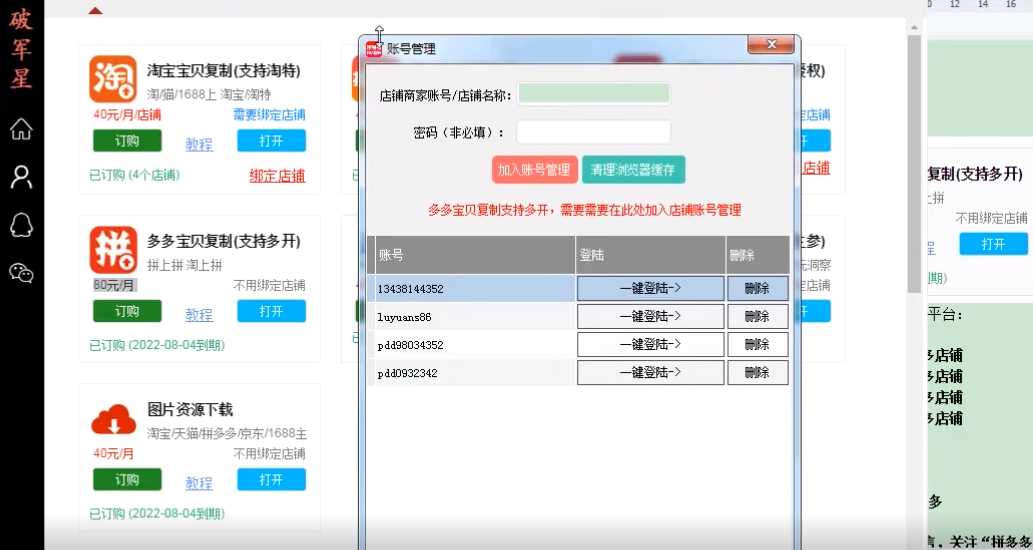
Task: Click 打开 button in right-side panel
Action: tap(993, 244)
